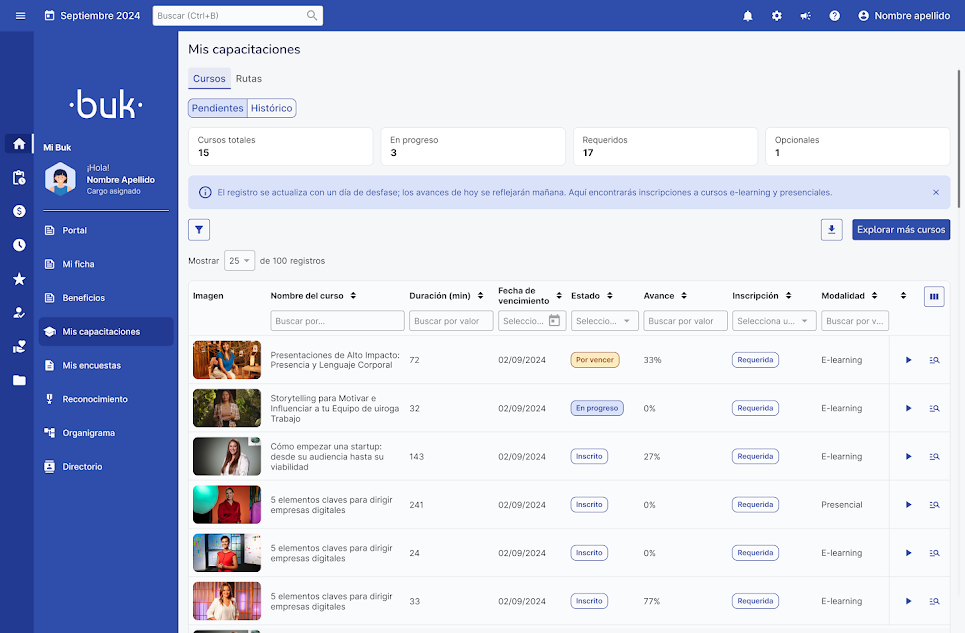Switch to Histórico toggle view
965x633 pixels.
click(x=272, y=108)
